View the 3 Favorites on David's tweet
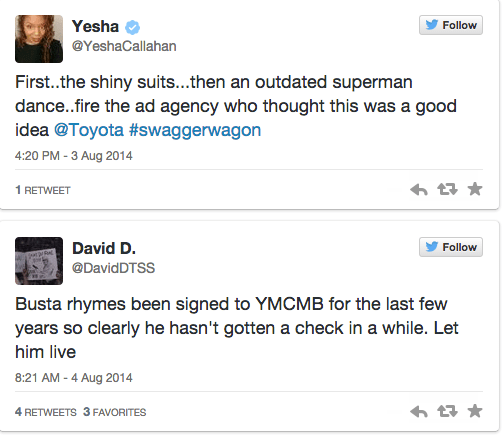Viewport: 504px width, 435px height. pos(115,412)
